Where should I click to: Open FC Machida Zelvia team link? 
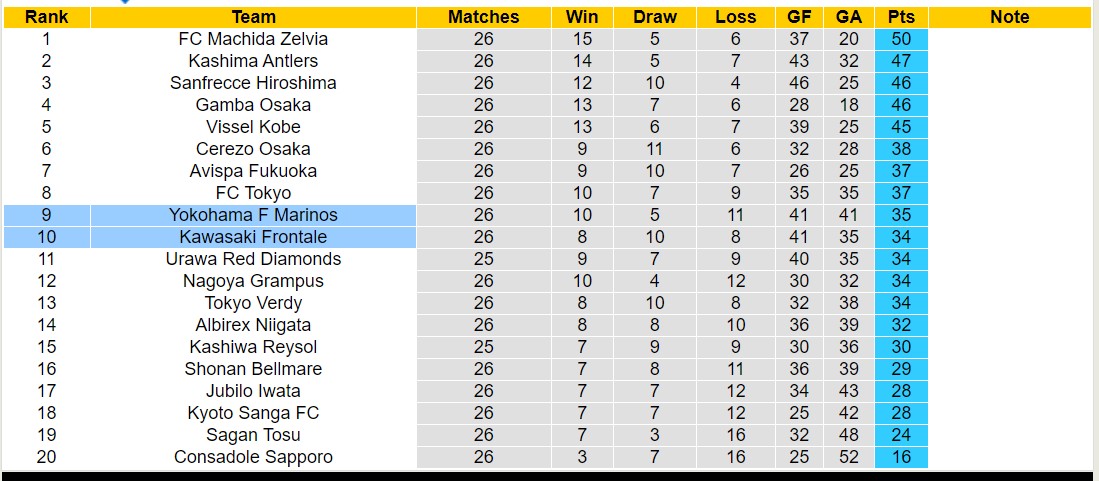point(253,39)
